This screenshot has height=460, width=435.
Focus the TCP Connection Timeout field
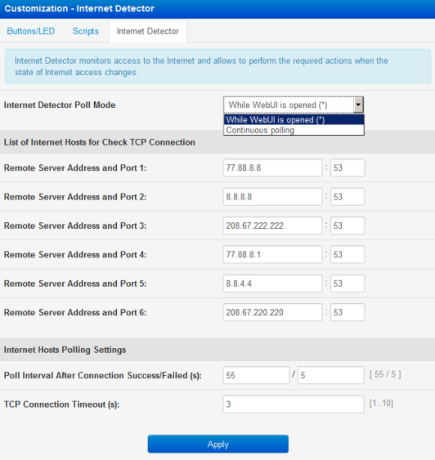[x=294, y=404]
